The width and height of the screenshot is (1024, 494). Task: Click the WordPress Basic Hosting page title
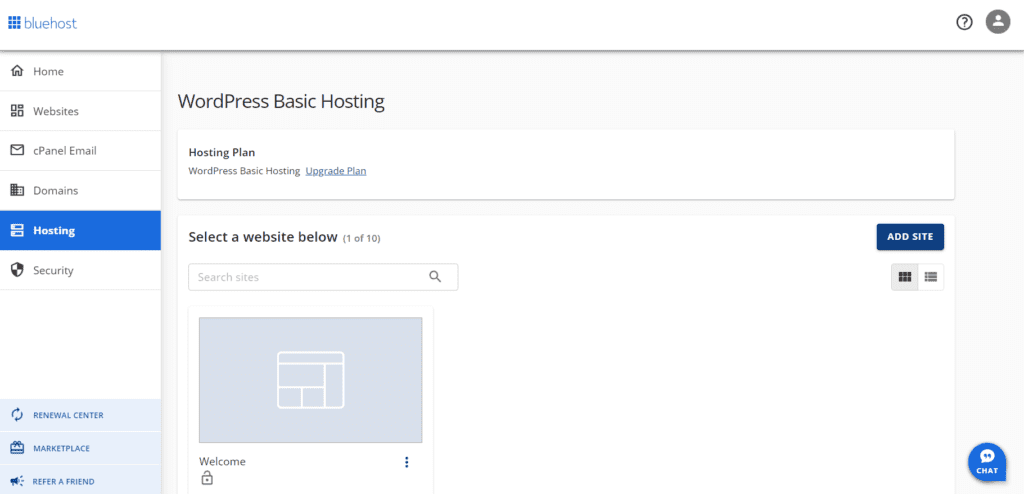pyautogui.click(x=281, y=102)
